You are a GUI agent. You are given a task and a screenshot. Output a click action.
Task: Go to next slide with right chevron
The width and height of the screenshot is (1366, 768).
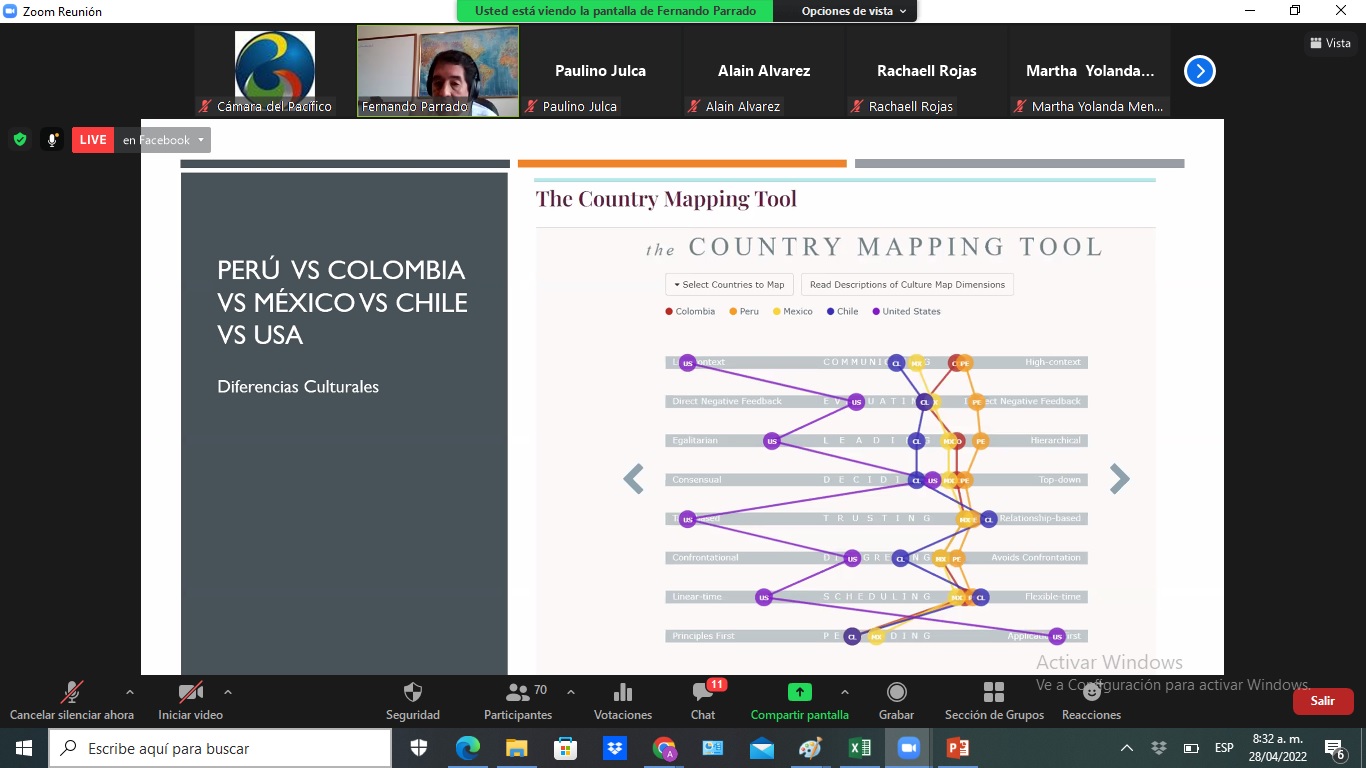[x=1120, y=479]
